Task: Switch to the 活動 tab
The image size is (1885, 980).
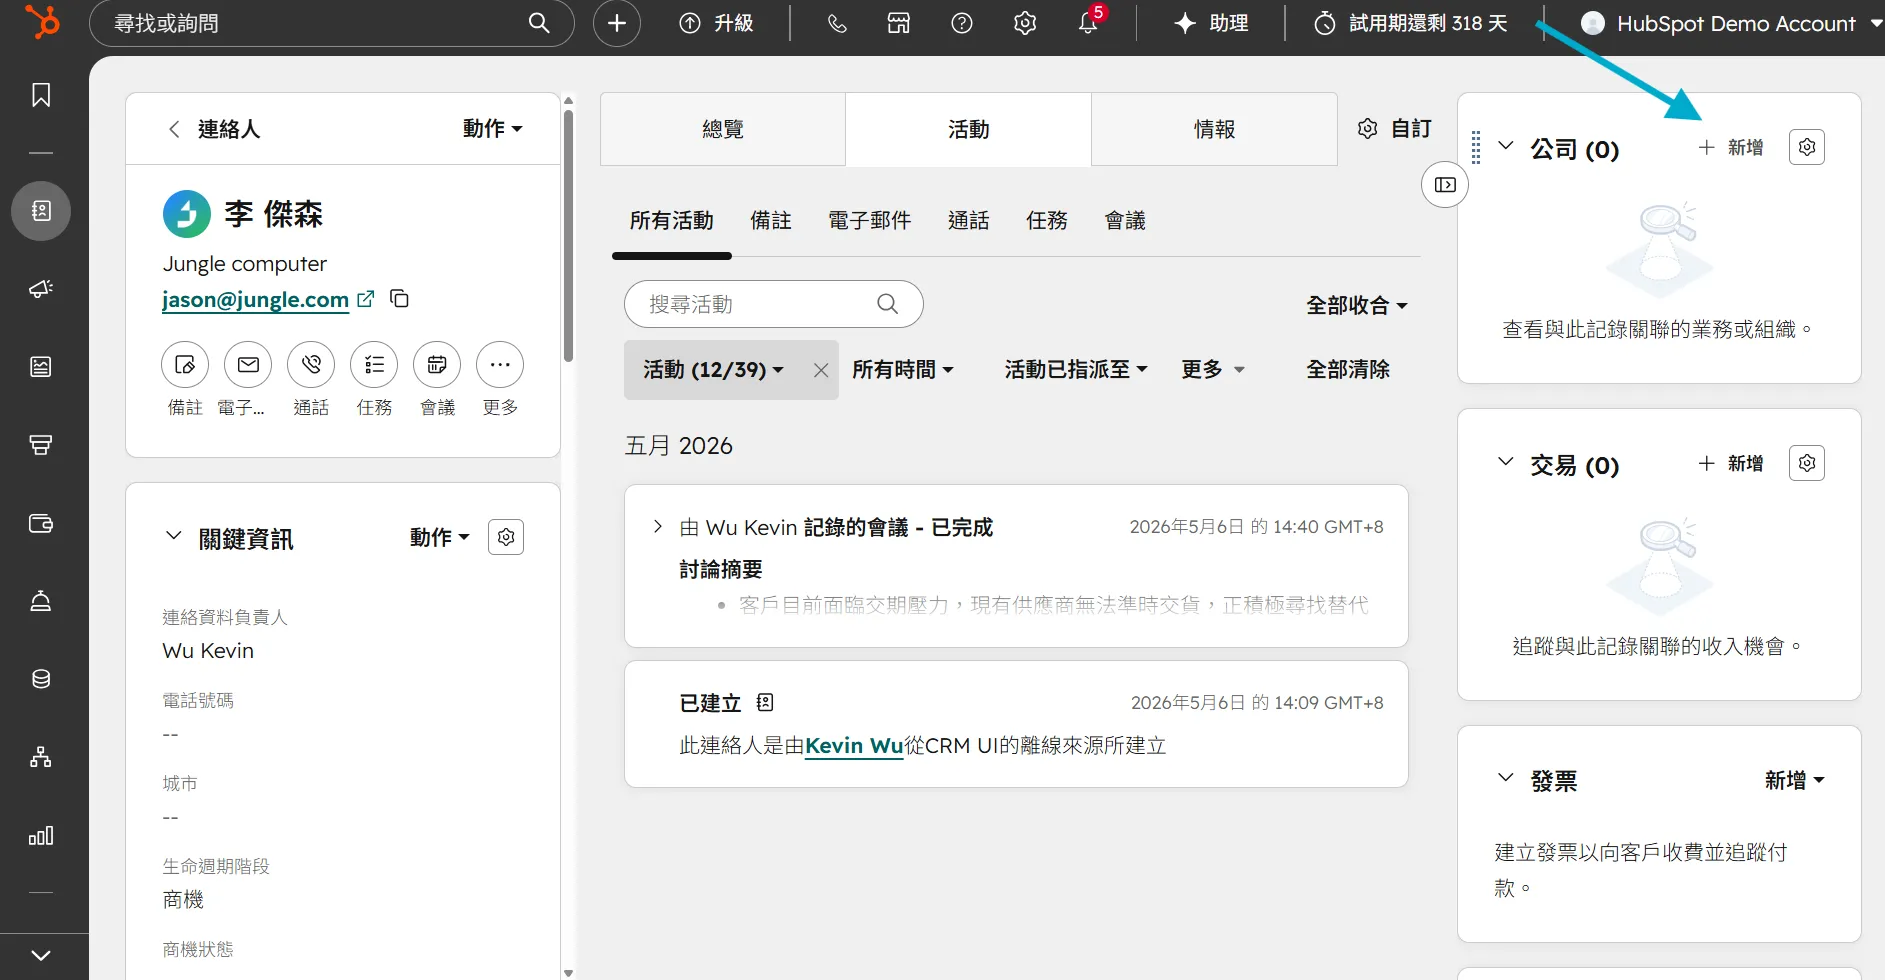Action: pyautogui.click(x=969, y=129)
